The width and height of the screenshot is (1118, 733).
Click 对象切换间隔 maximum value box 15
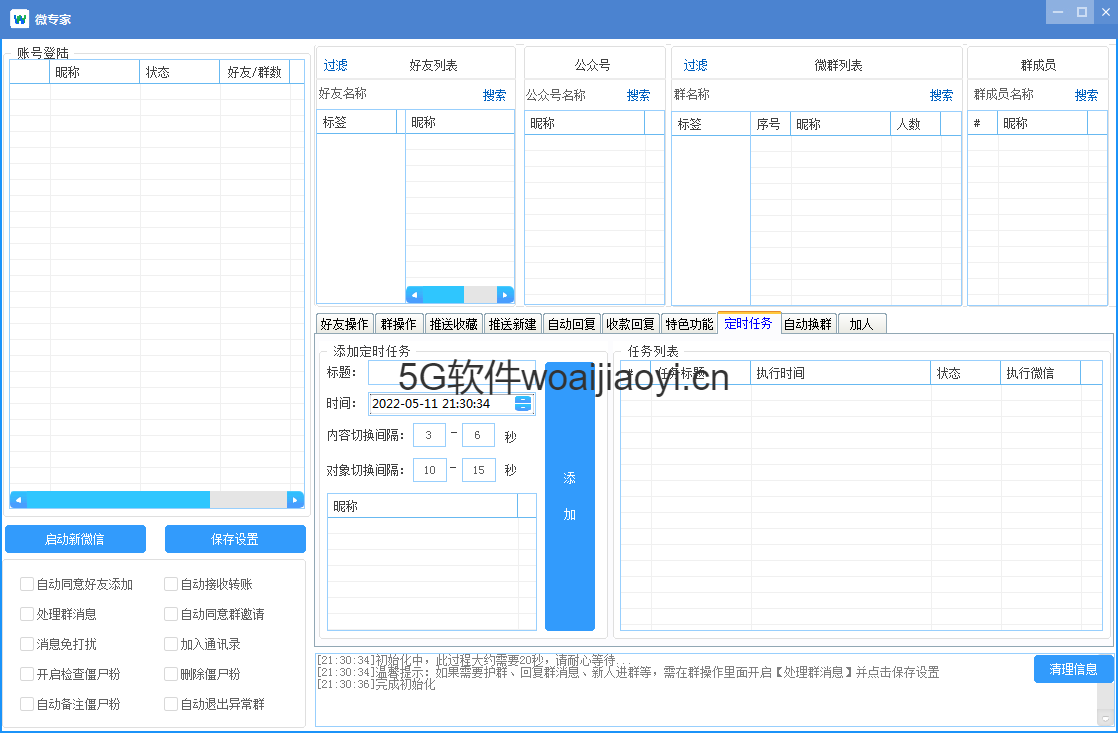[x=479, y=470]
